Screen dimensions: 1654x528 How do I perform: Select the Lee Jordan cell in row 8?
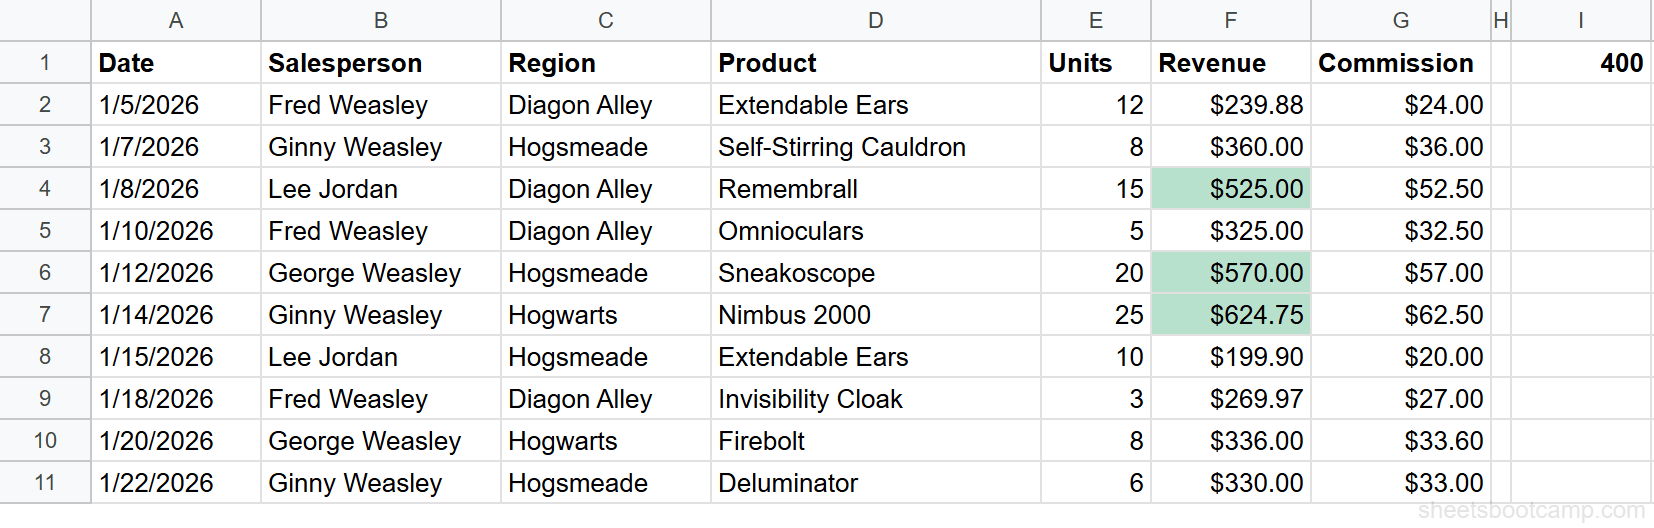(x=381, y=357)
